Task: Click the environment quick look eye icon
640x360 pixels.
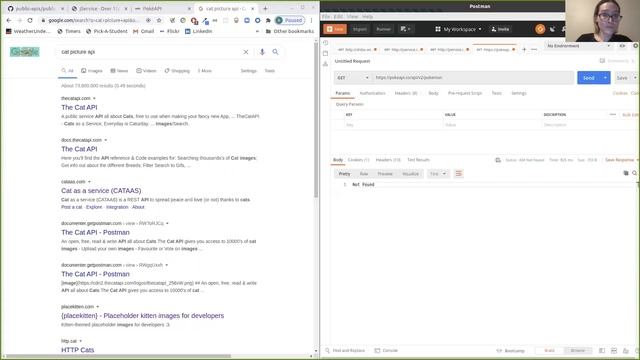Action: pyautogui.click(x=622, y=46)
